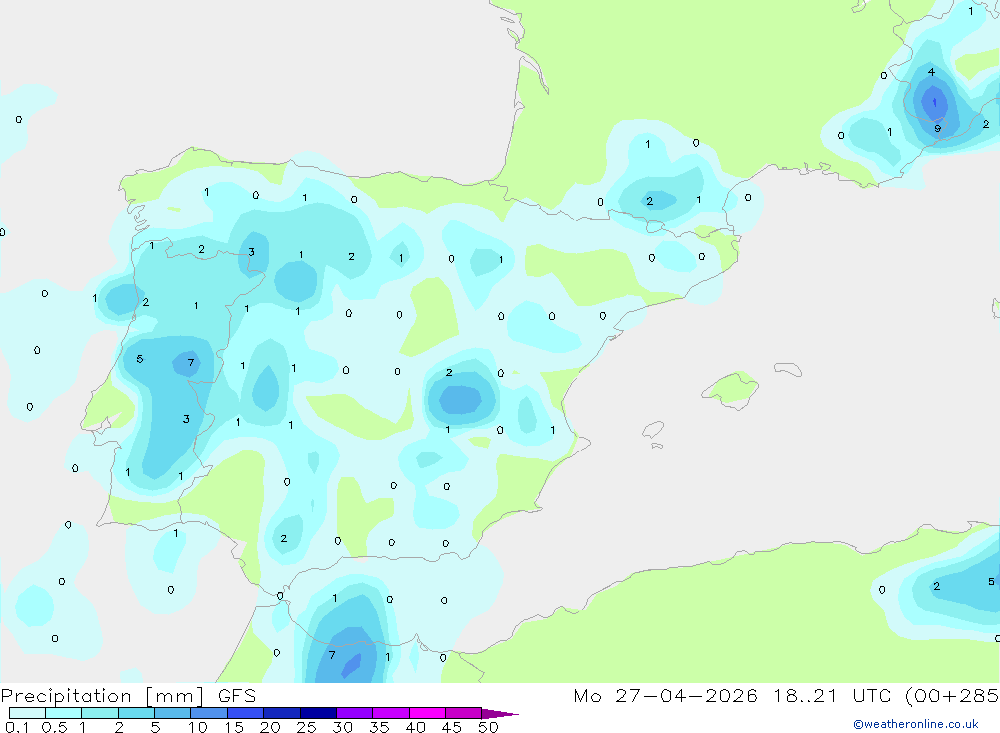This screenshot has width=1000, height=733.
Task: Click the weatheronline.co.uk copyright link
Action: (916, 724)
